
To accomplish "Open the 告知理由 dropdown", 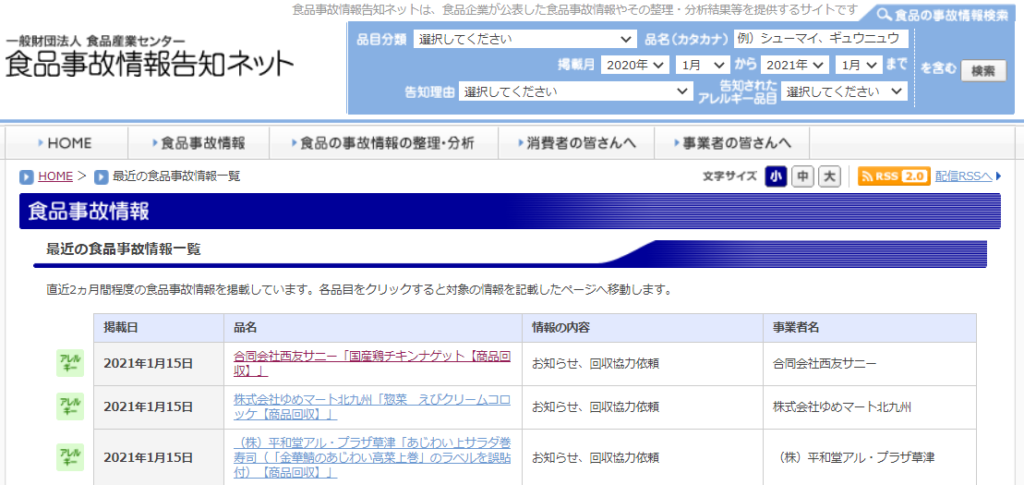I will [575, 91].
